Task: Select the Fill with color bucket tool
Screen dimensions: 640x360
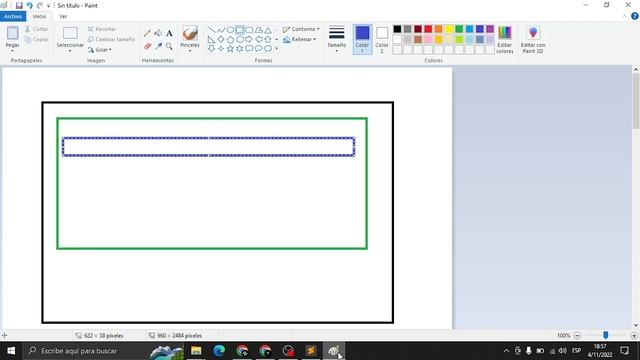Action: pos(158,33)
